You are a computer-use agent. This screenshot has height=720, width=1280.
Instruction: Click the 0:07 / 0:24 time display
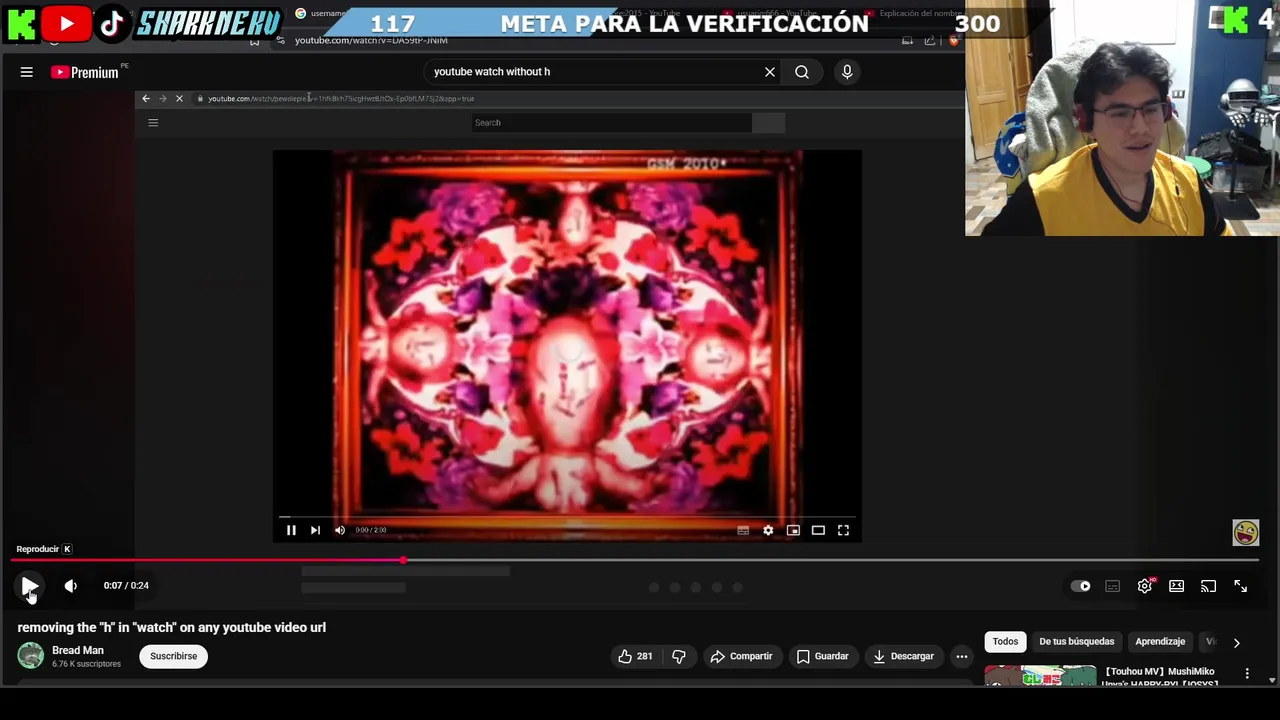pos(126,586)
